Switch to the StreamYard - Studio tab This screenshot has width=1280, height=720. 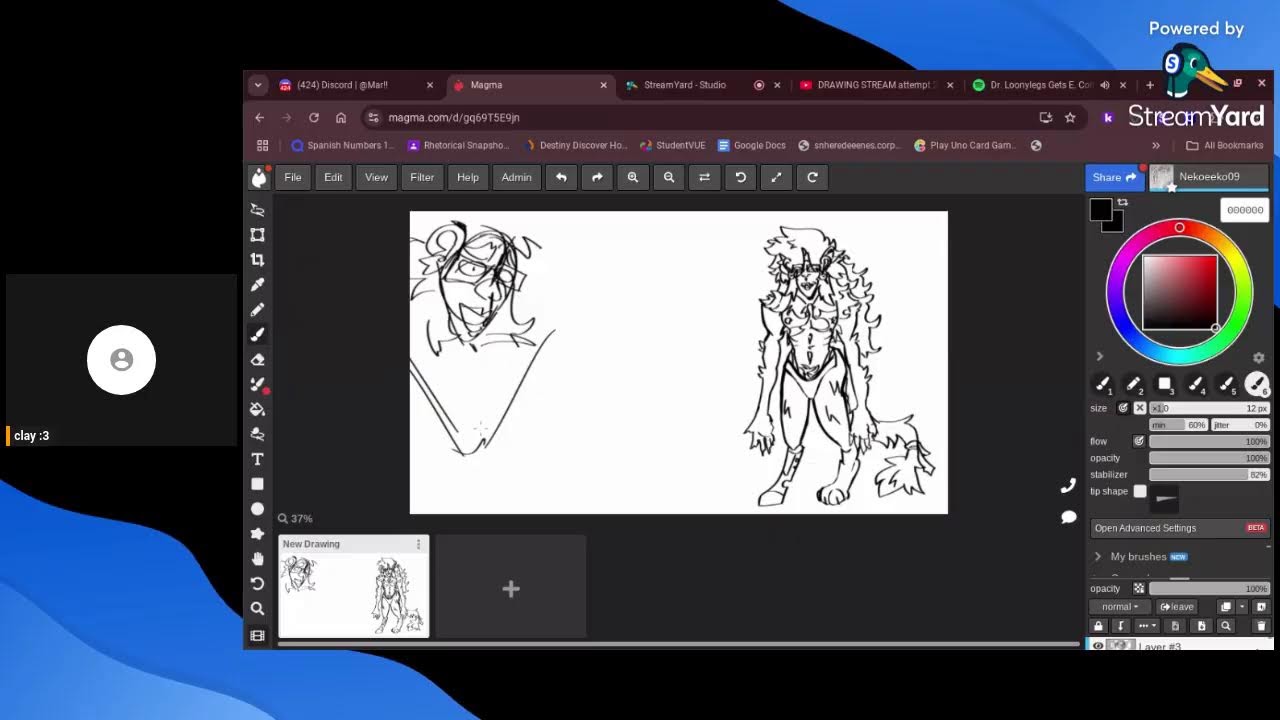click(x=685, y=85)
